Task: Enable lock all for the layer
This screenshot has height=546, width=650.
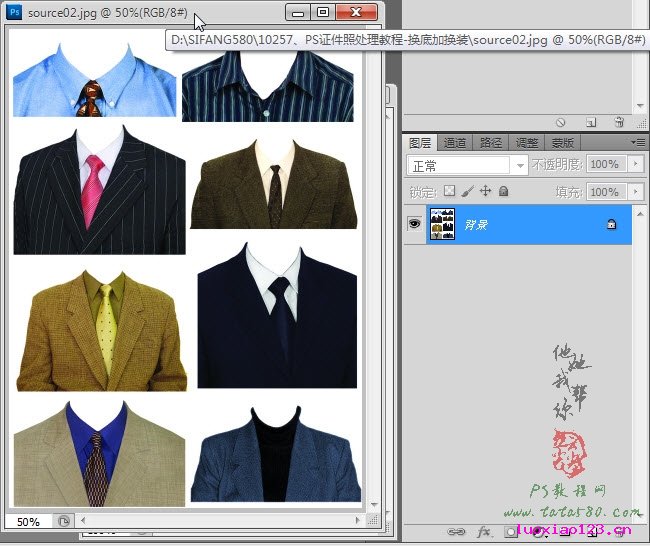Action: tap(503, 191)
